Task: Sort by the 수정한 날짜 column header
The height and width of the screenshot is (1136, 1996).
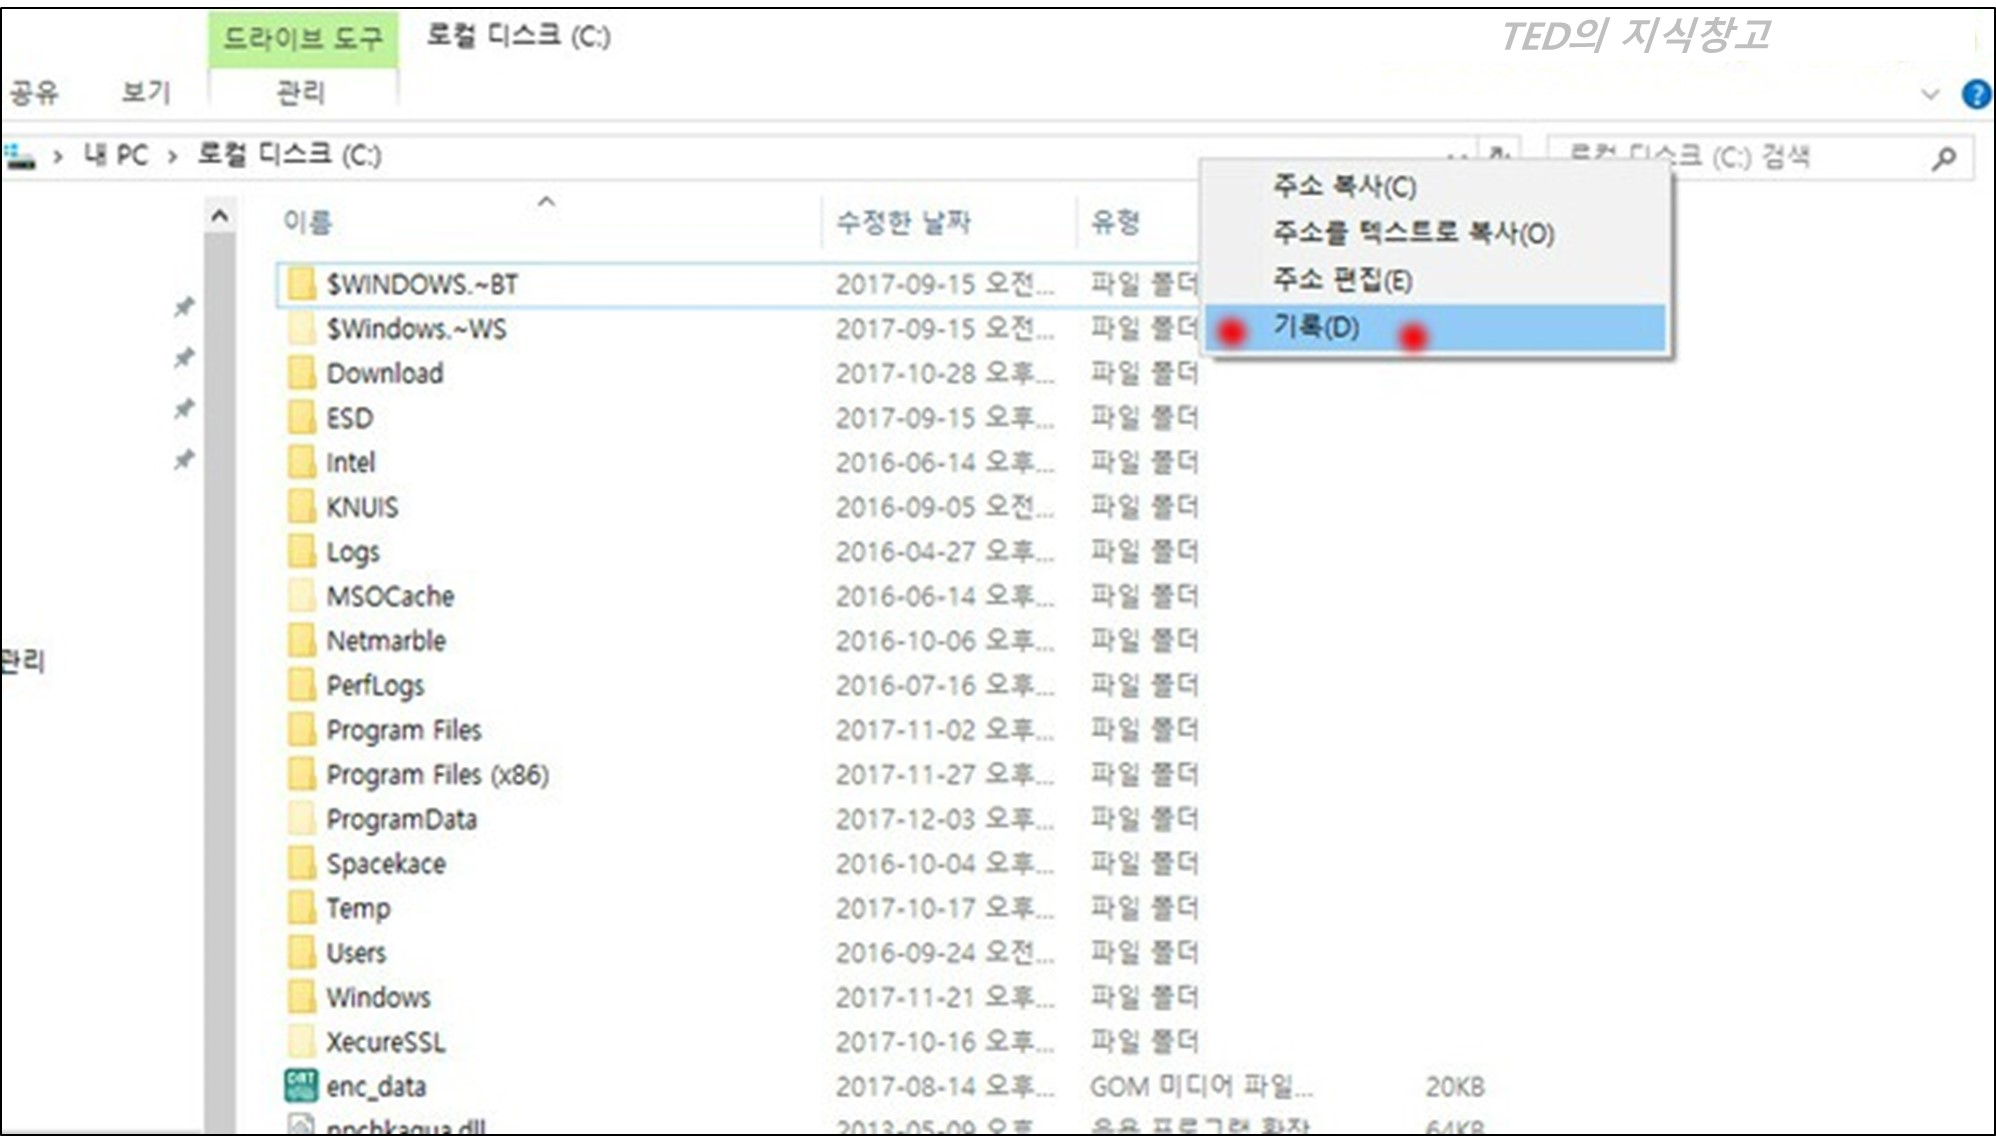Action: [903, 222]
